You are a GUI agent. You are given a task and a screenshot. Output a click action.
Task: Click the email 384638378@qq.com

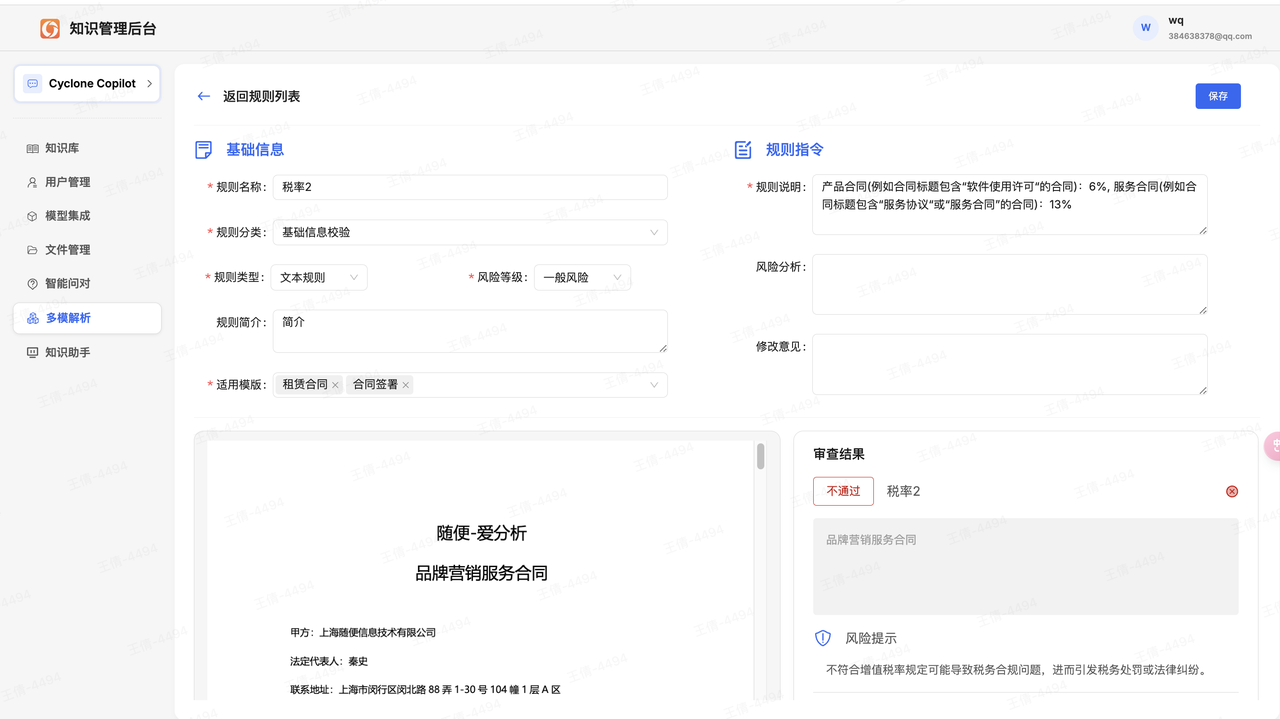pos(1210,36)
